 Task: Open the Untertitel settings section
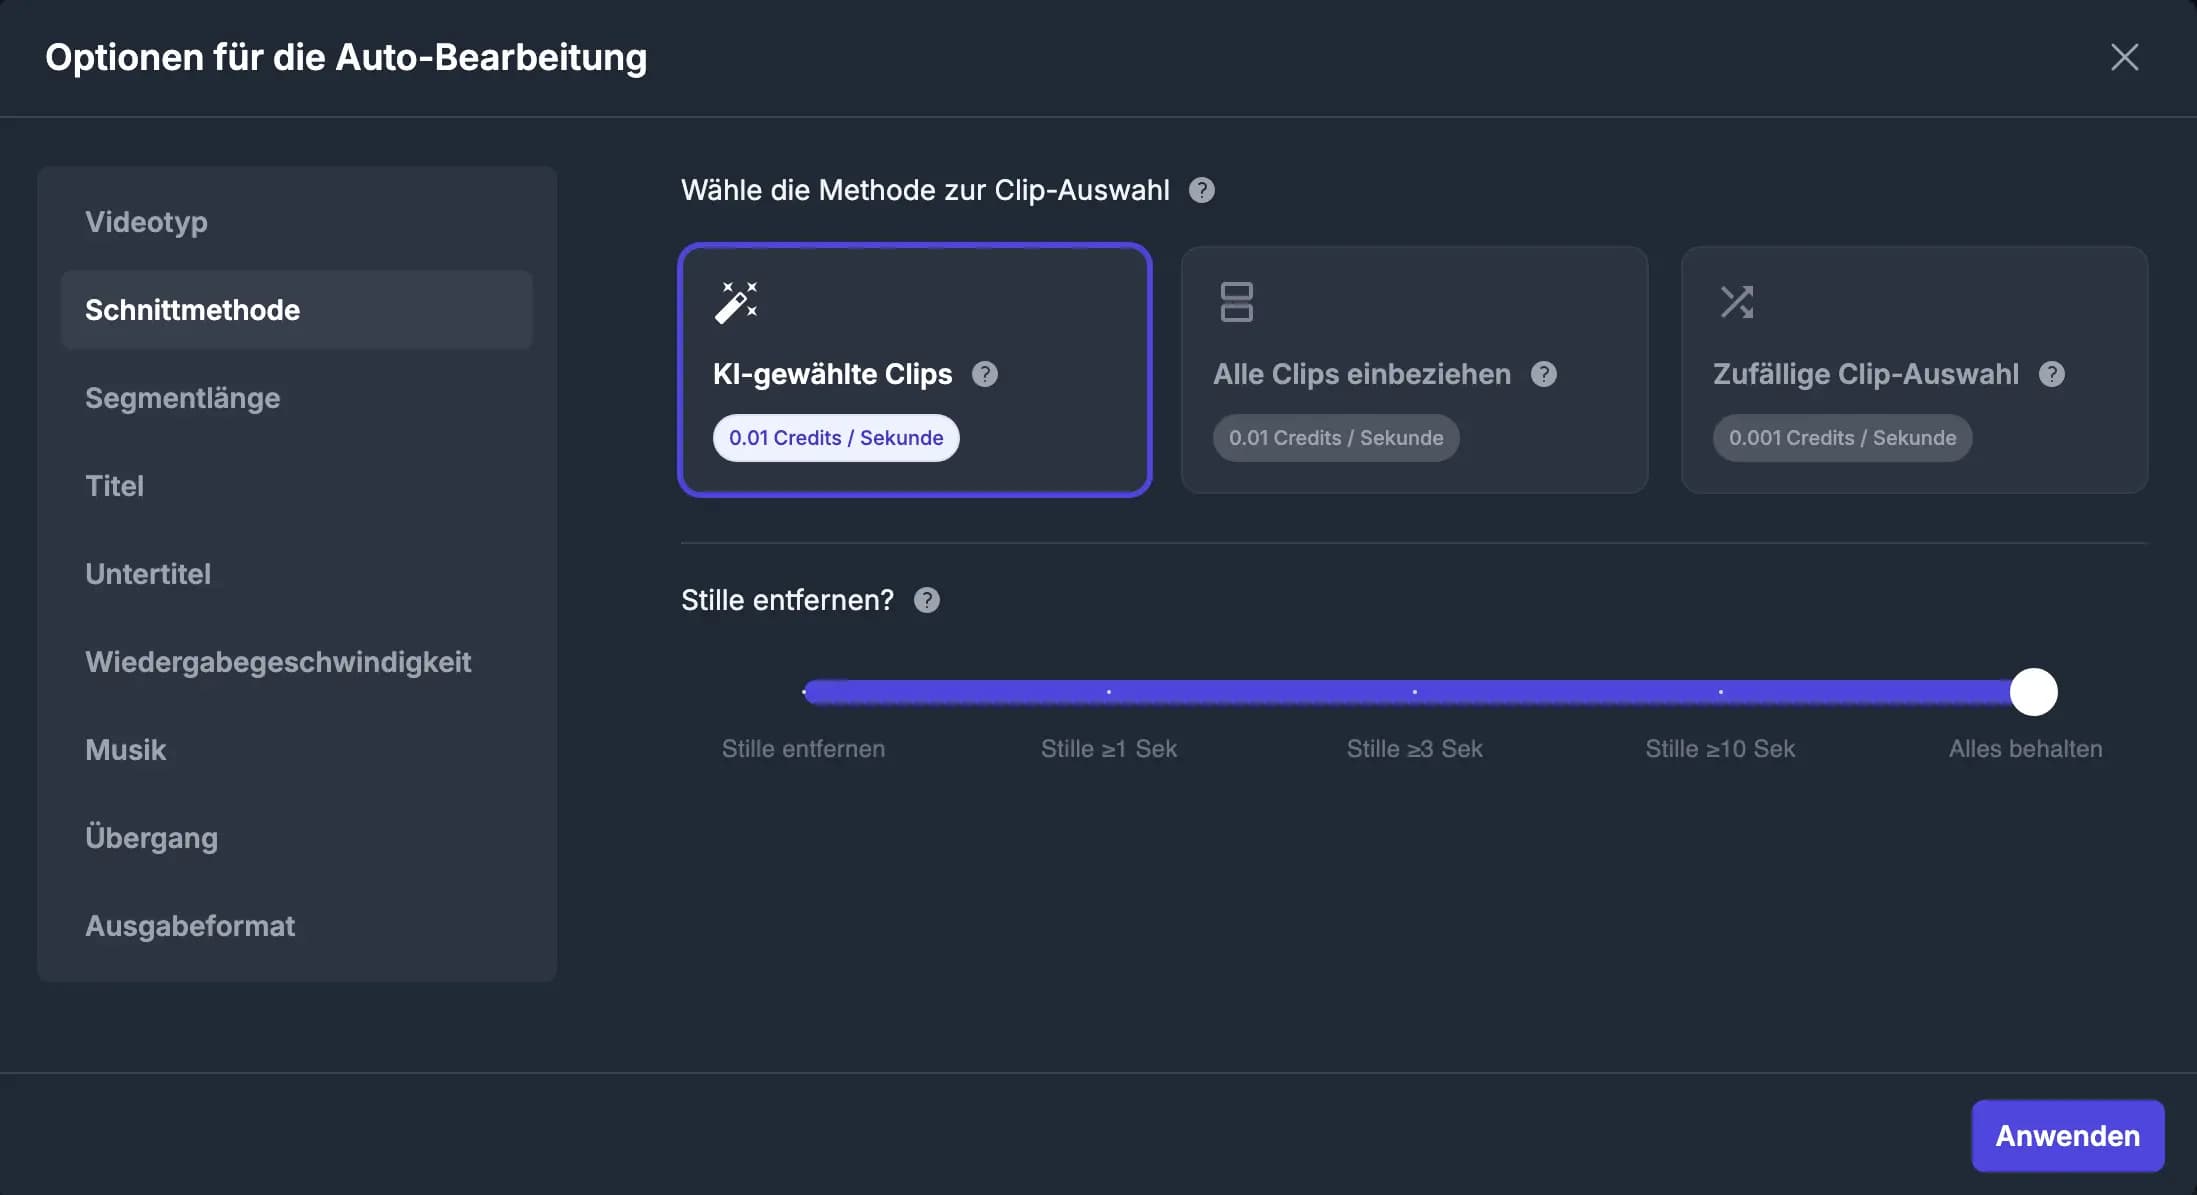pos(148,574)
